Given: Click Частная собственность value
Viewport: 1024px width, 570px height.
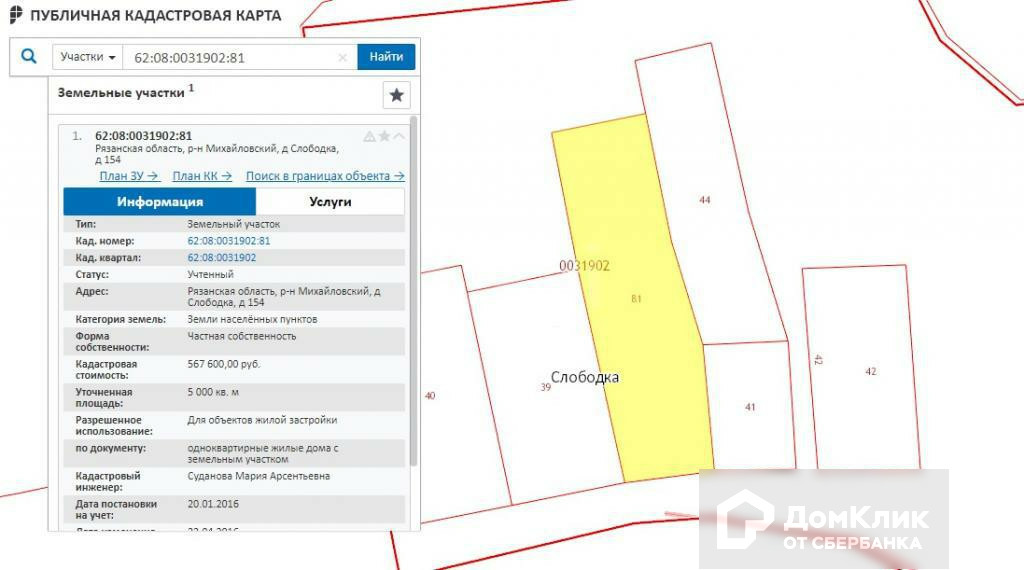Looking at the screenshot, I should click(242, 336).
